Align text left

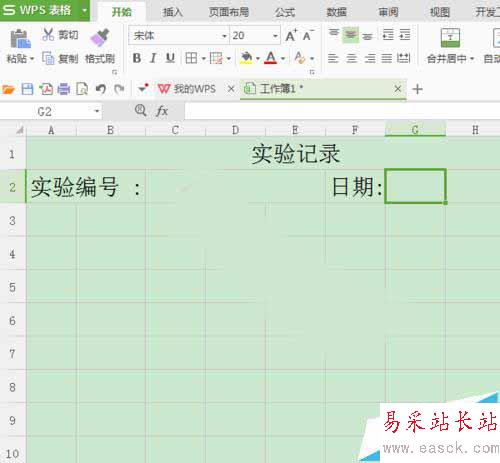(x=333, y=59)
